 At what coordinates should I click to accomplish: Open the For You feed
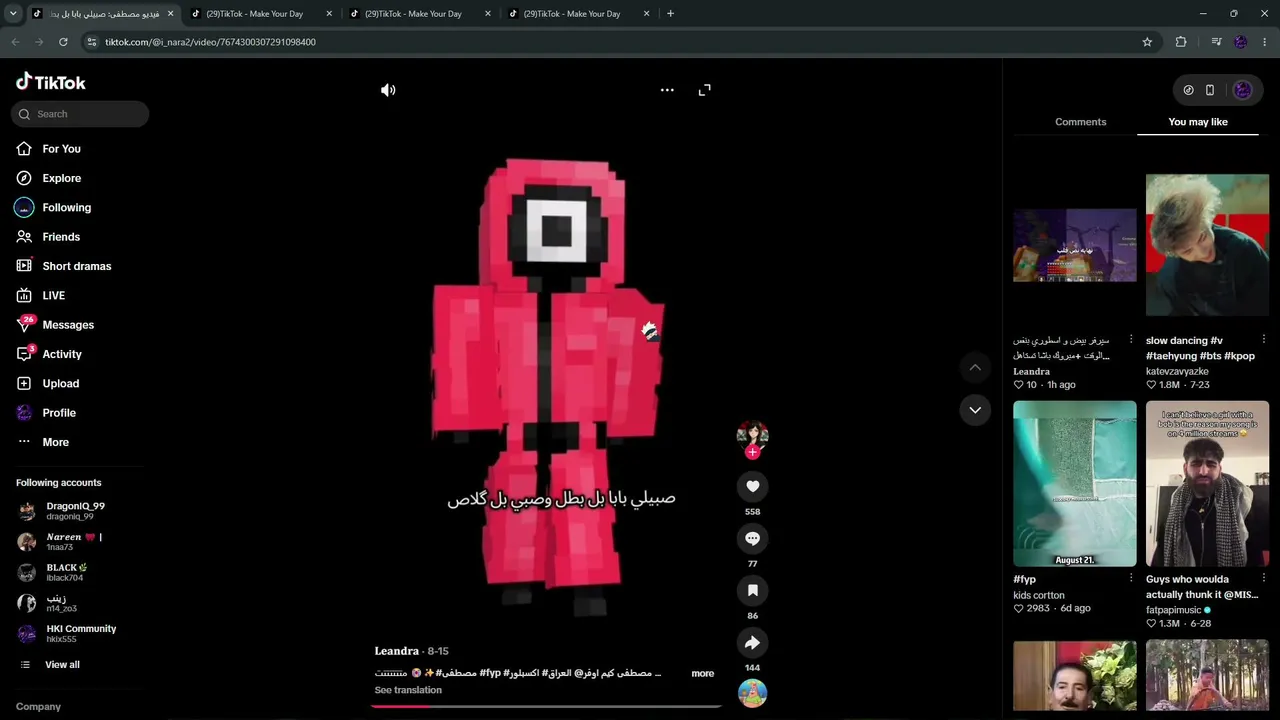(61, 149)
